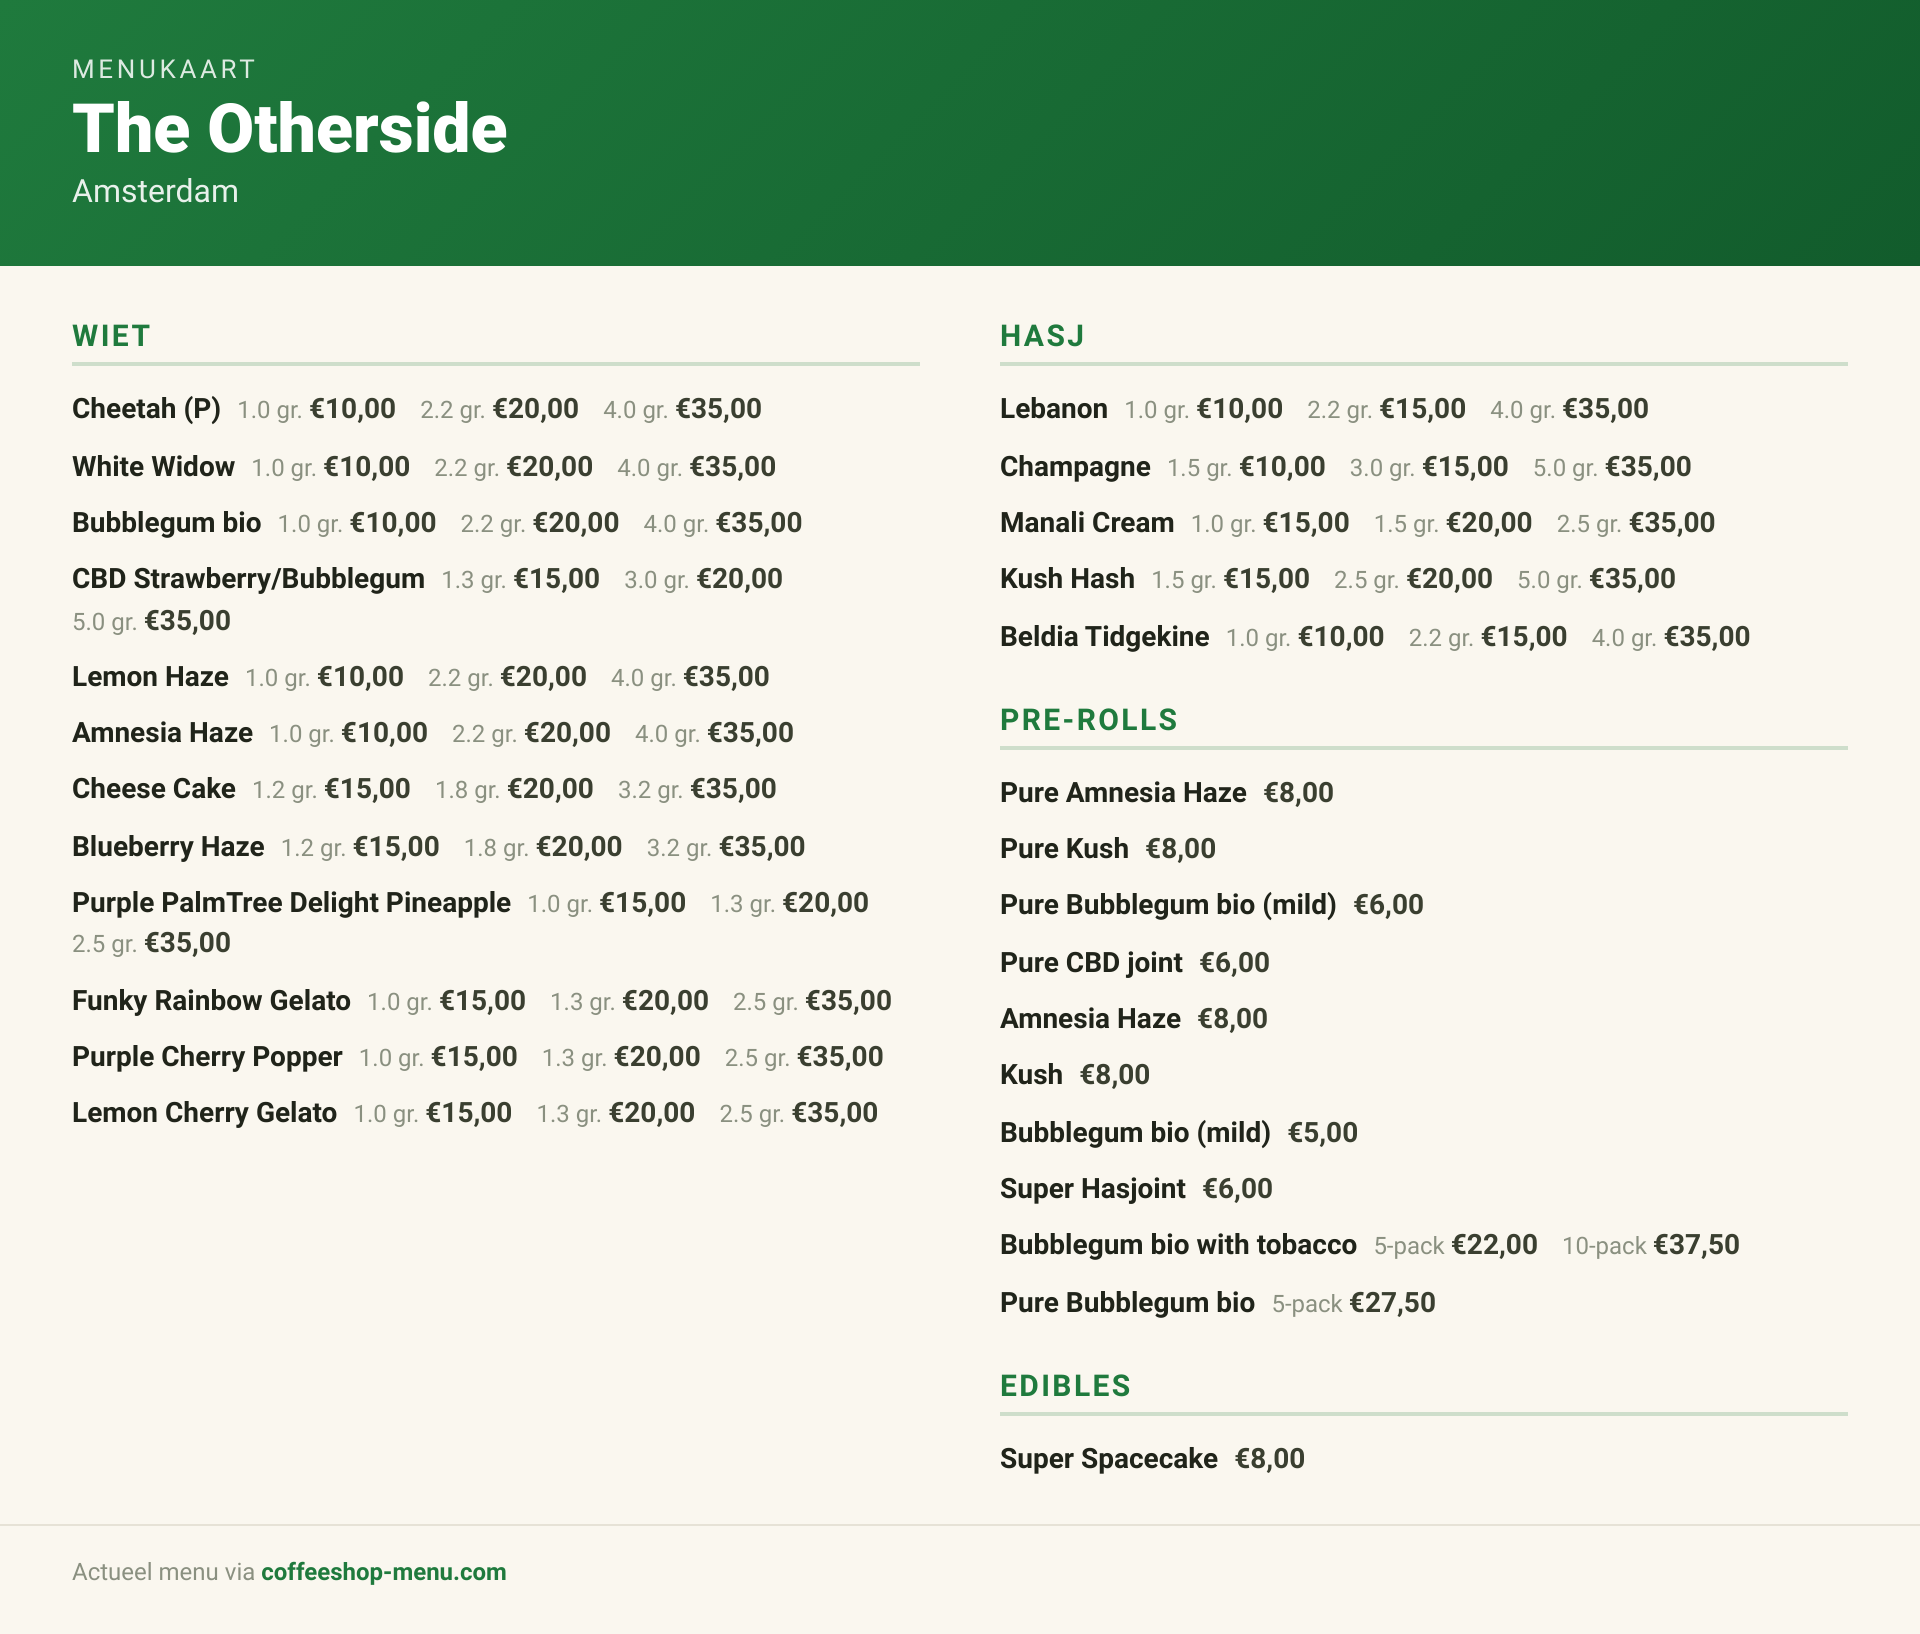The width and height of the screenshot is (1920, 1634).
Task: Click Beldia Tidgekine 4.0 gr. €35,00 price
Action: click(1671, 637)
